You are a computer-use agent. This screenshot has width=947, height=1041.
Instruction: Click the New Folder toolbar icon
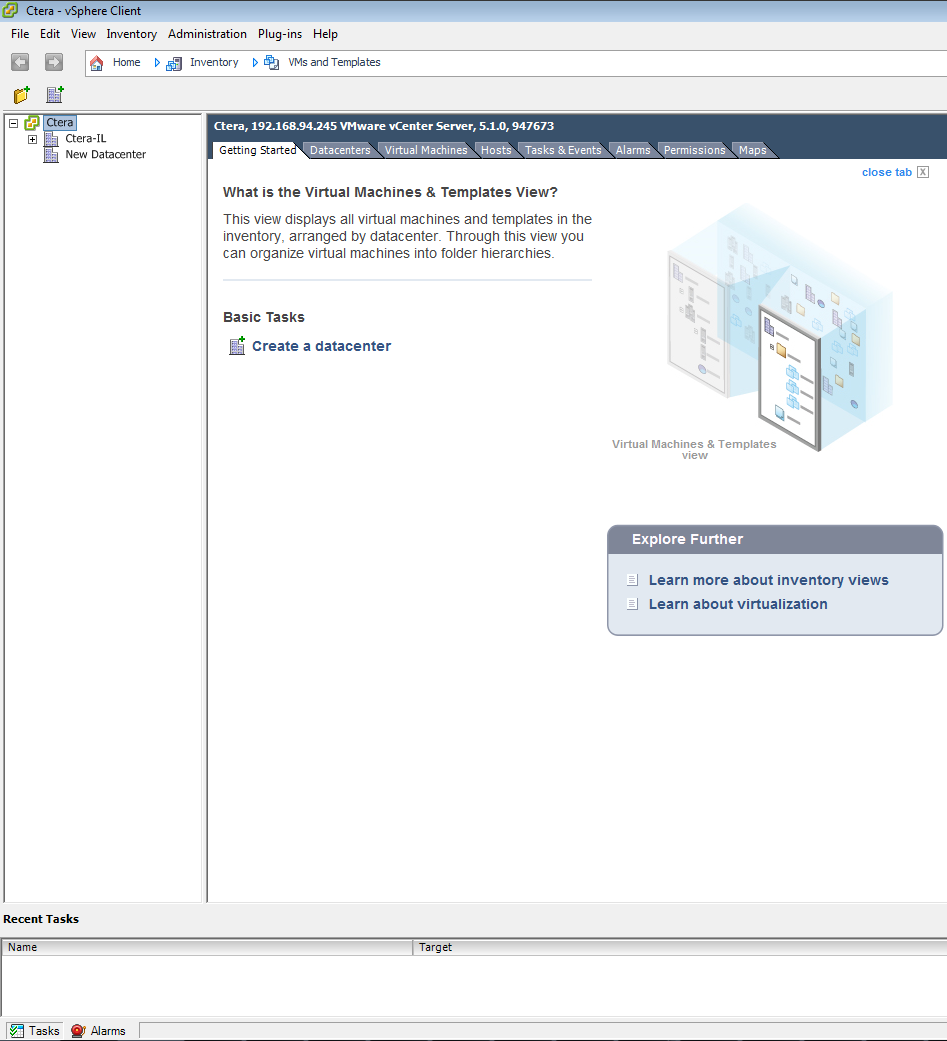tap(22, 95)
